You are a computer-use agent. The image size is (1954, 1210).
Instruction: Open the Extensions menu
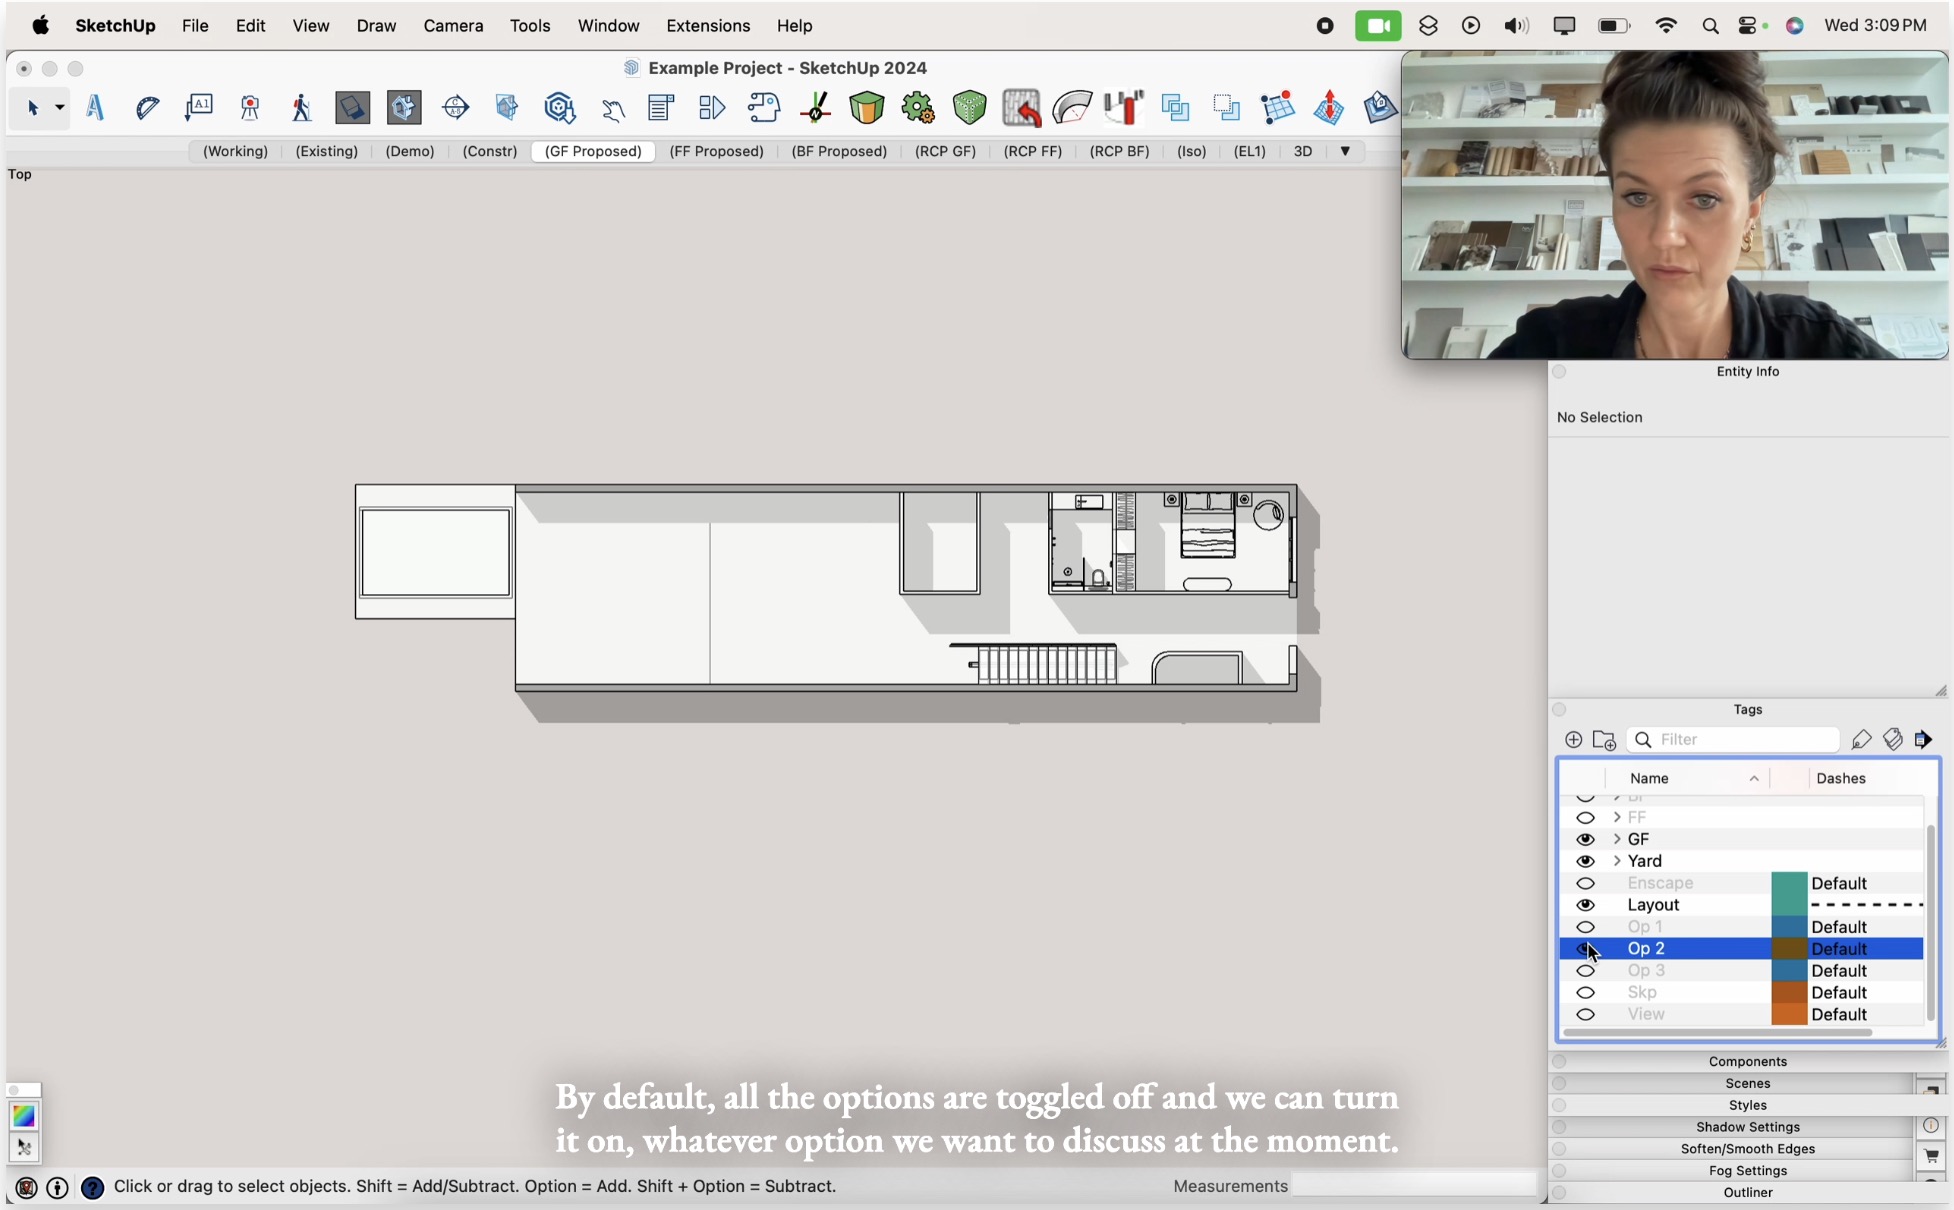pyautogui.click(x=707, y=25)
